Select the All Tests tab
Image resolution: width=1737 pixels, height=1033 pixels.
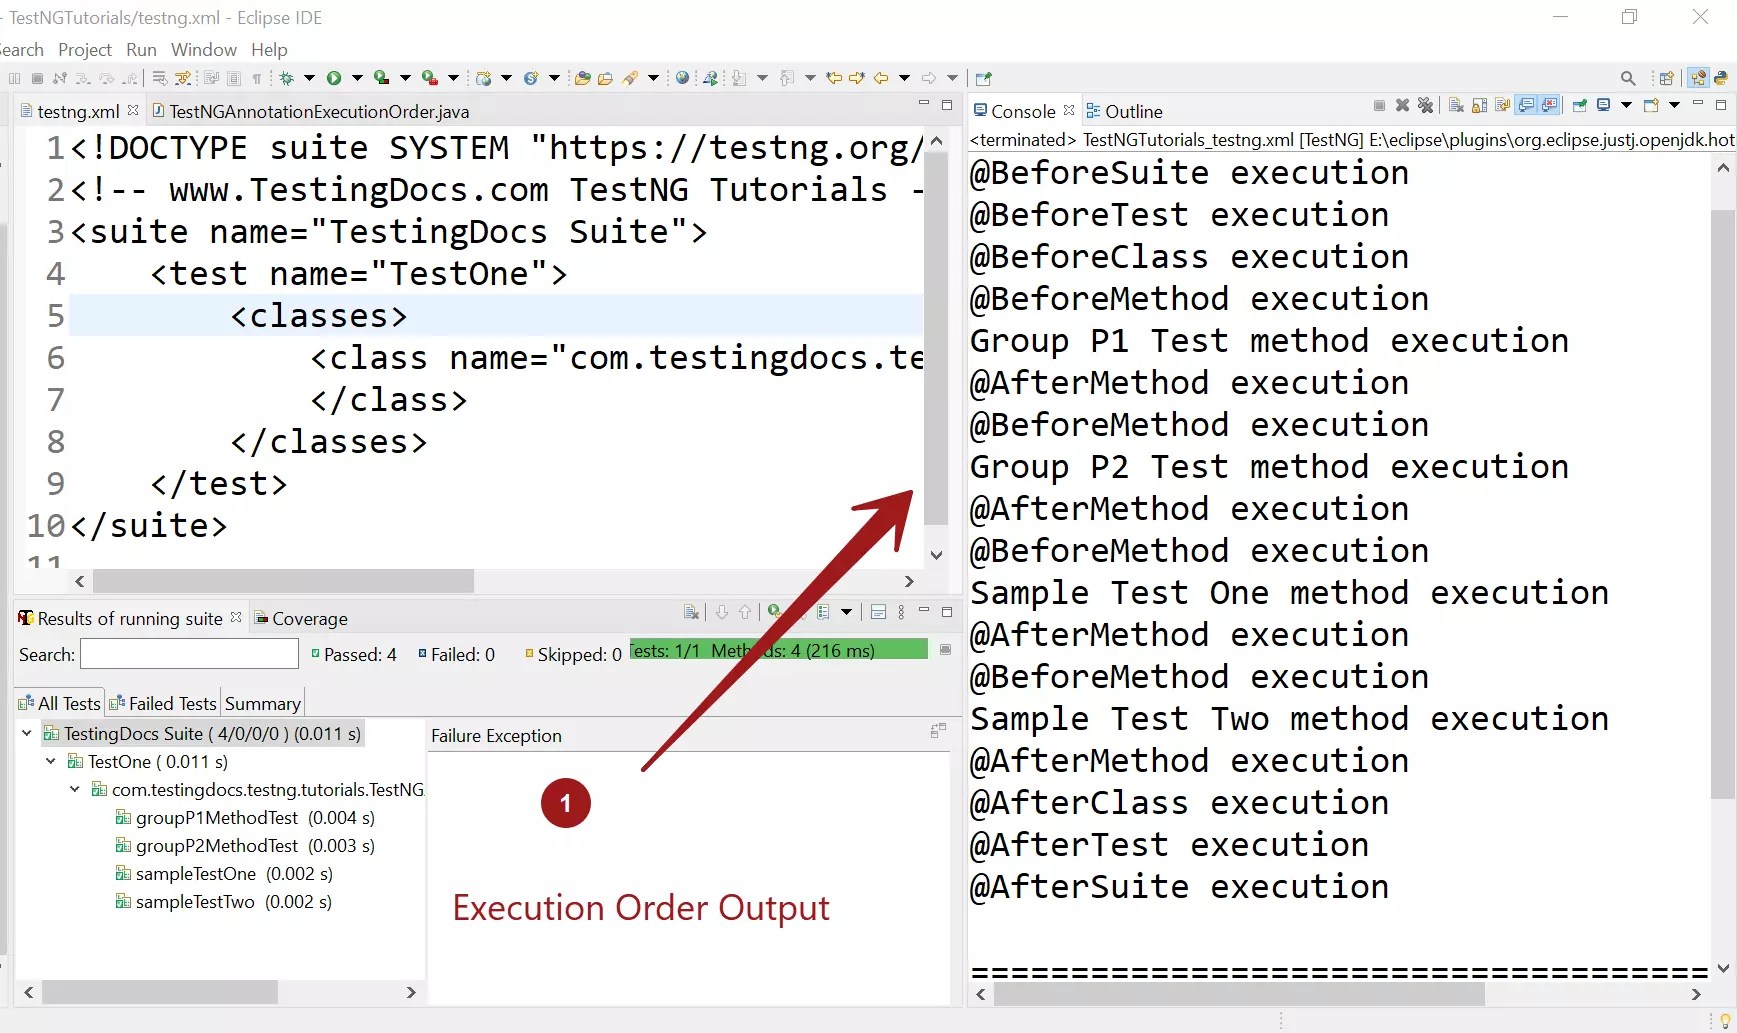click(59, 704)
